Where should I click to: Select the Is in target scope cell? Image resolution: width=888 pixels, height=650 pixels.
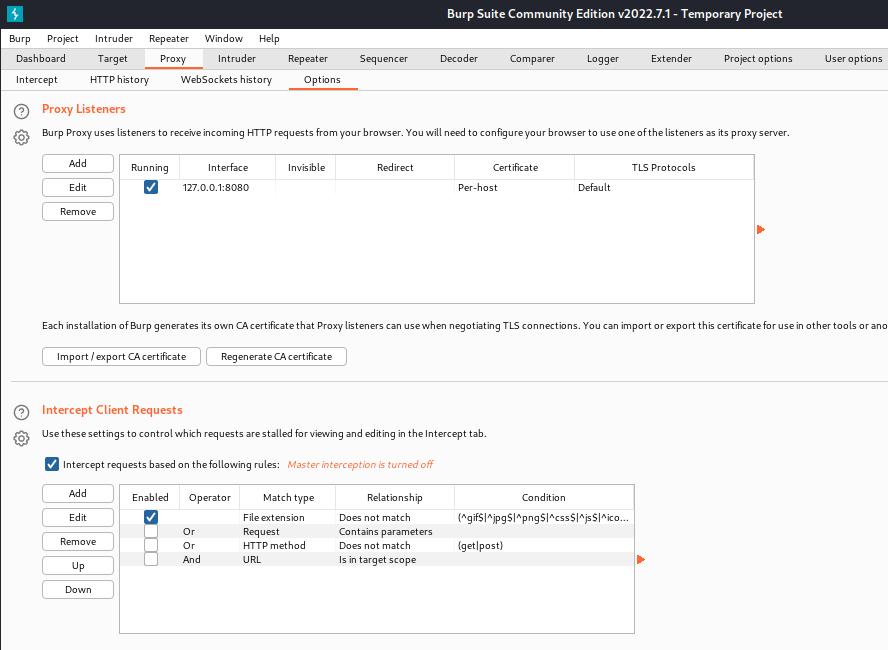[395, 559]
